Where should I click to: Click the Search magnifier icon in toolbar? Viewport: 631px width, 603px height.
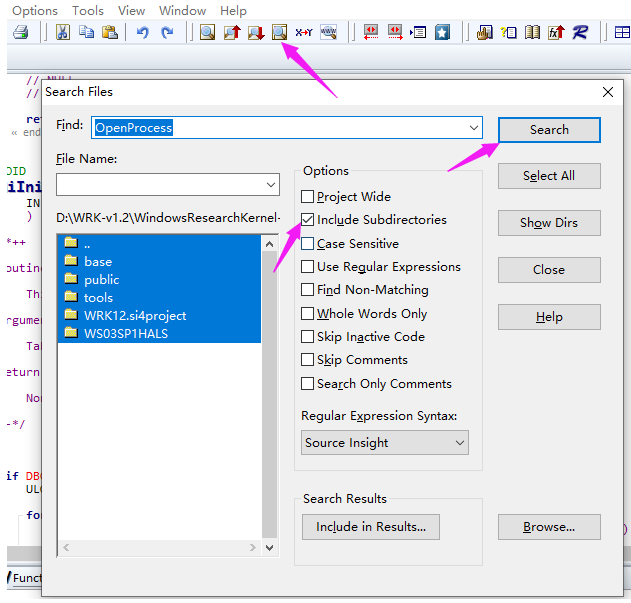[207, 32]
